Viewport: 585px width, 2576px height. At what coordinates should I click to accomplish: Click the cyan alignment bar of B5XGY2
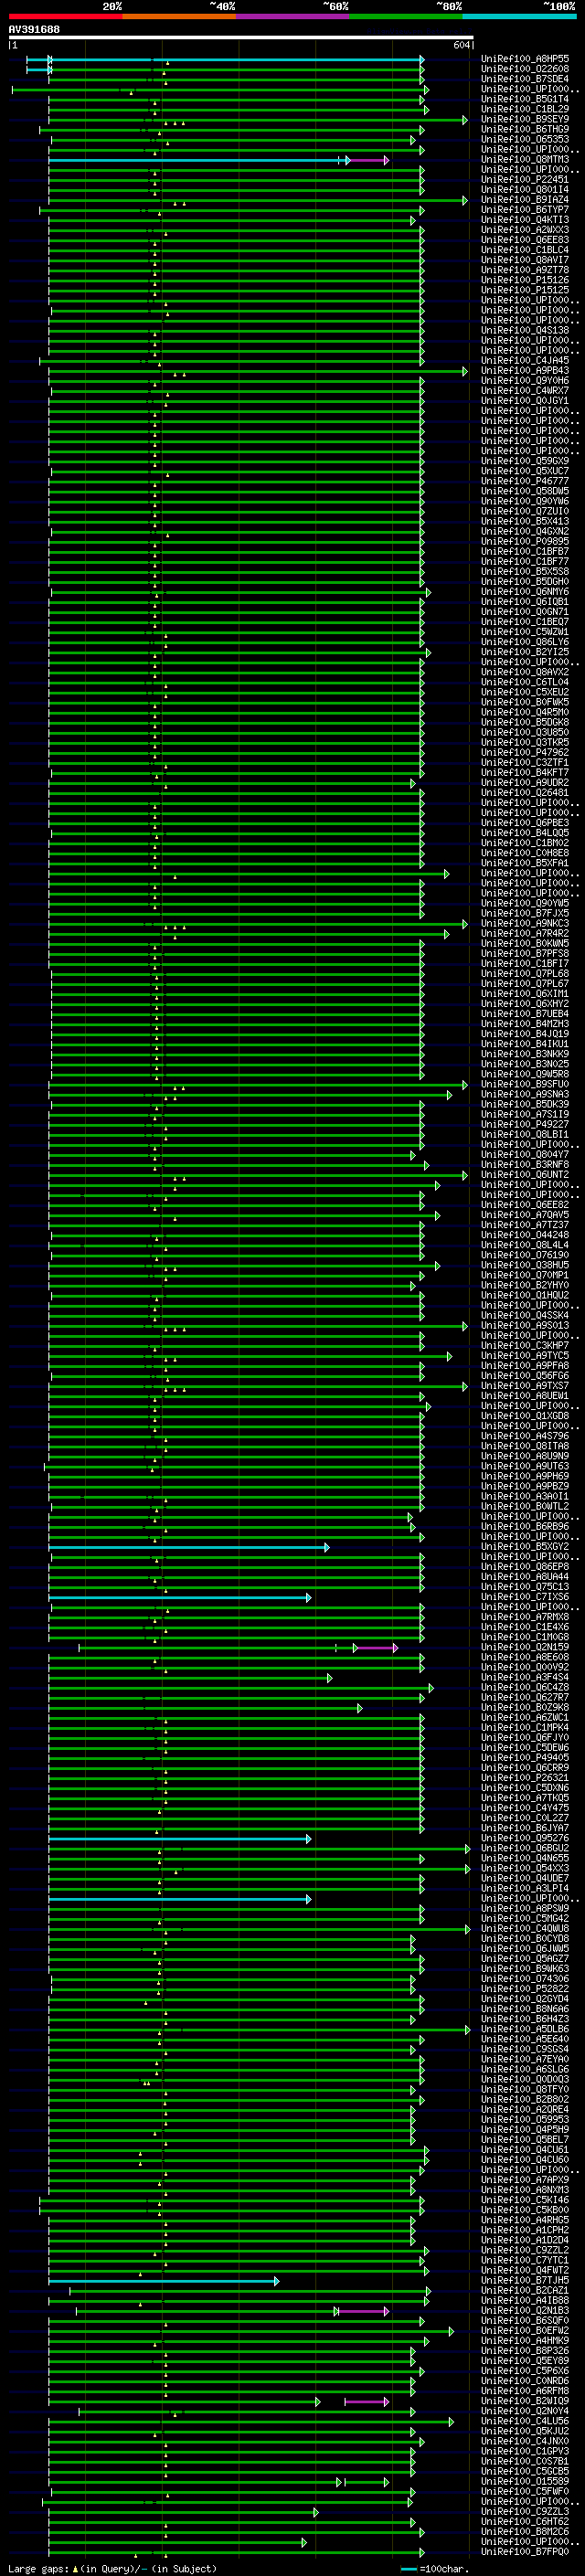[188, 1547]
